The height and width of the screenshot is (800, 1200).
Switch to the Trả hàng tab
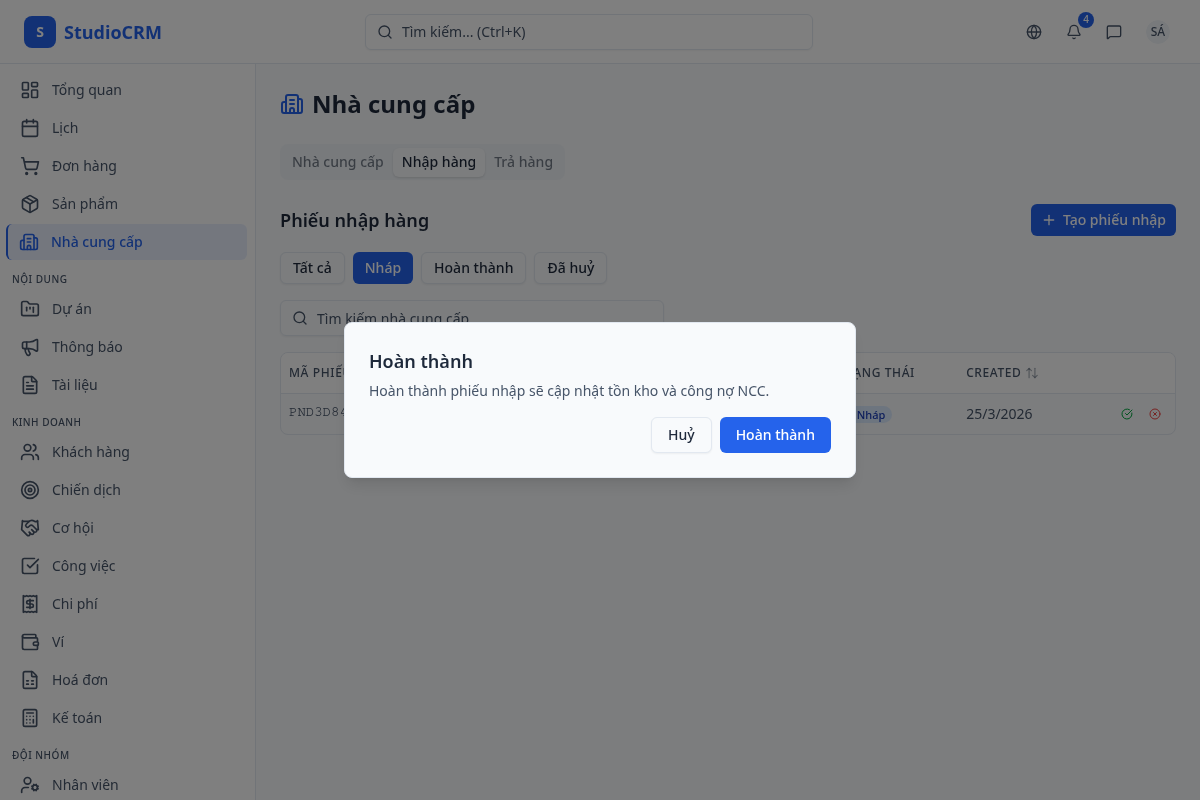click(523, 162)
